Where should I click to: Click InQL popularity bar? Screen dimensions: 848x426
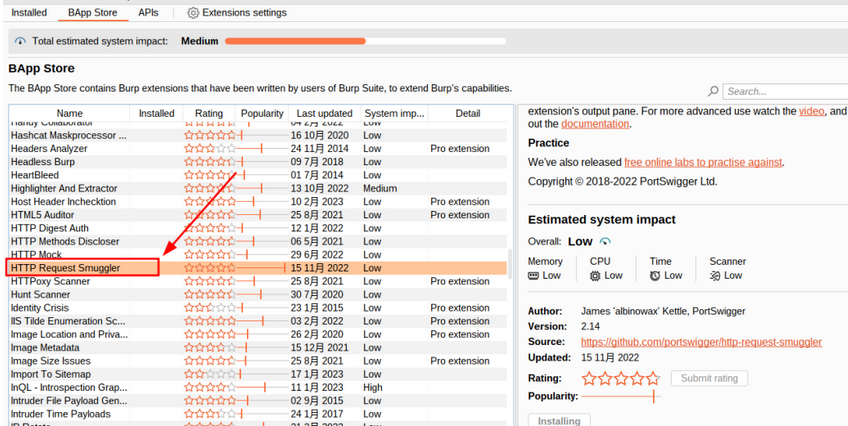point(262,387)
